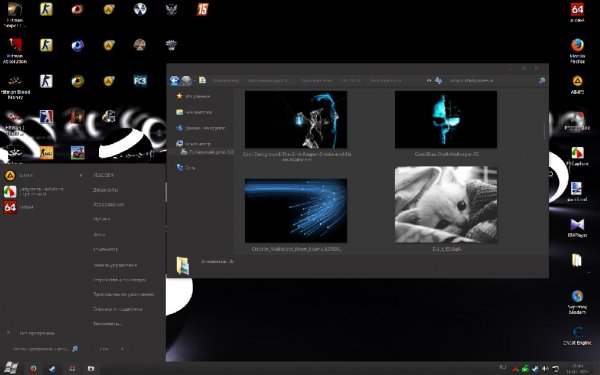The height and width of the screenshot is (375, 600).
Task: Click the Explorer vertical scrollbar
Action: coord(545,131)
